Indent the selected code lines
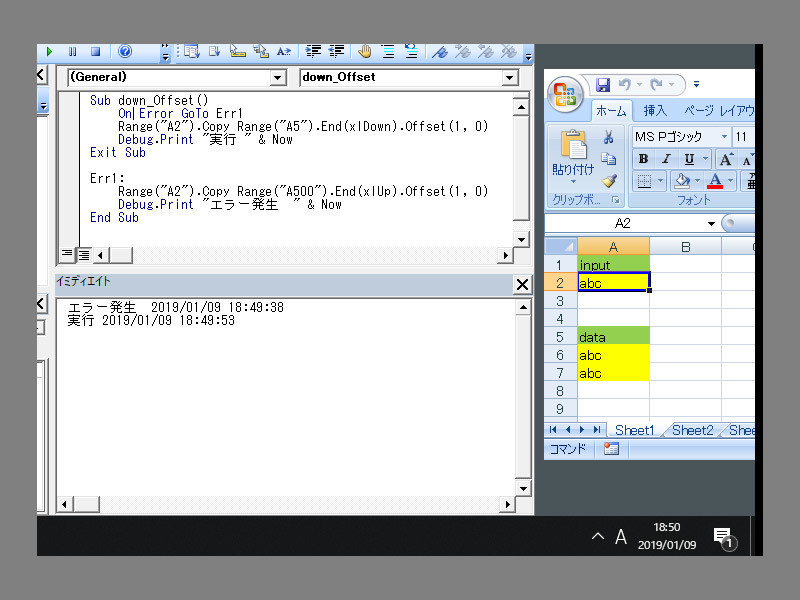Screen dimensions: 800x600 coord(313,52)
